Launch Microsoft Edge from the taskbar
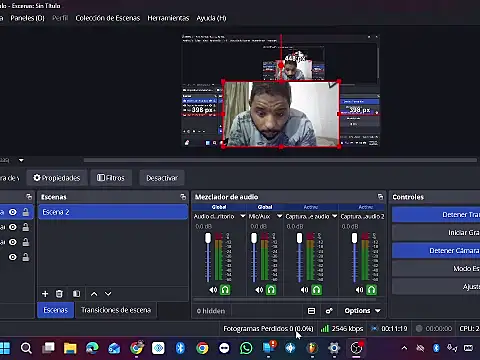 tap(92, 348)
